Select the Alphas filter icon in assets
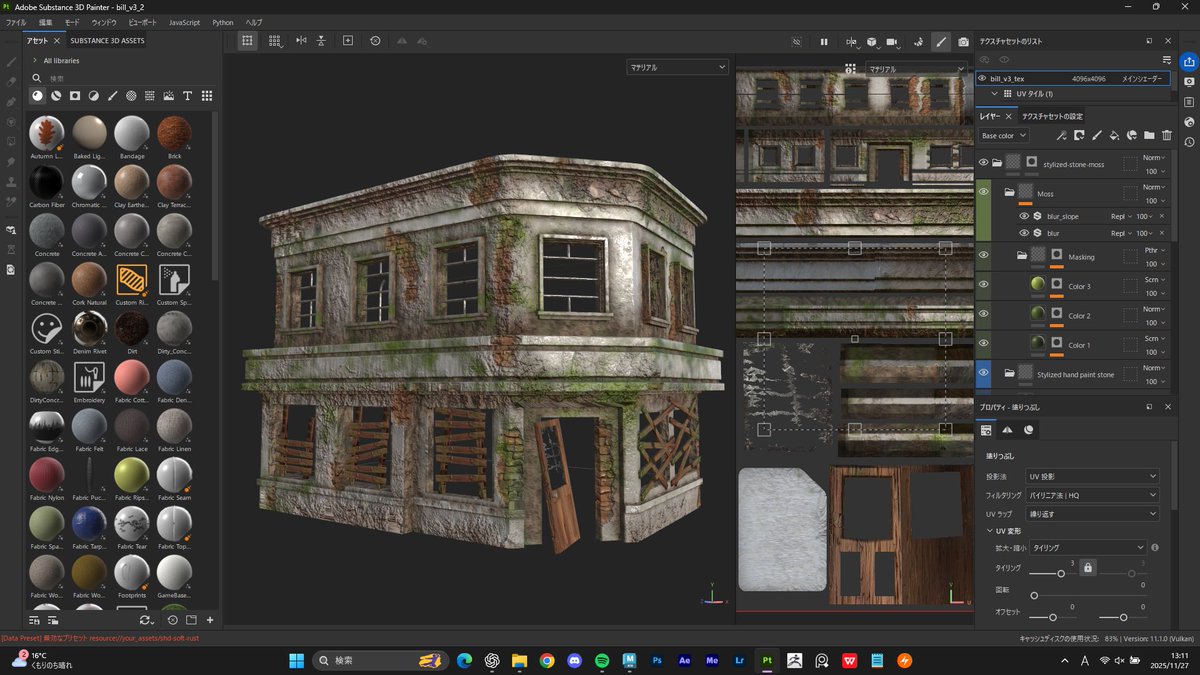This screenshot has width=1200, height=675. [x=131, y=96]
